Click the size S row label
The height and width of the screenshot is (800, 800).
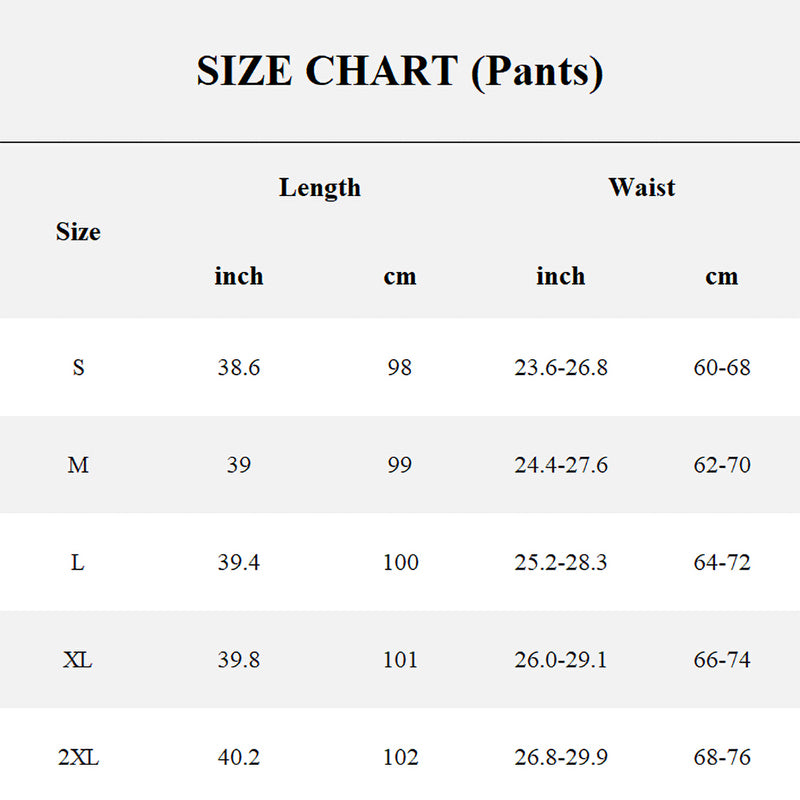point(78,368)
